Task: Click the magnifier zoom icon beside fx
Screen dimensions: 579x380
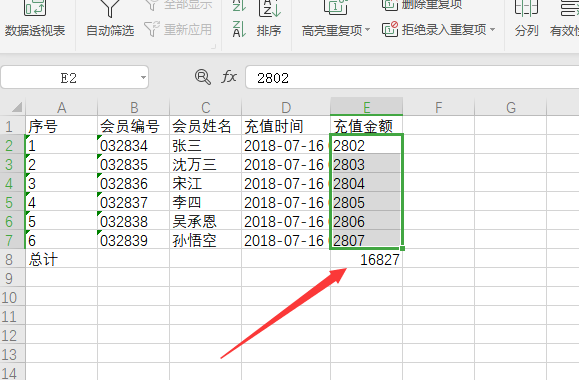Action: pos(202,77)
